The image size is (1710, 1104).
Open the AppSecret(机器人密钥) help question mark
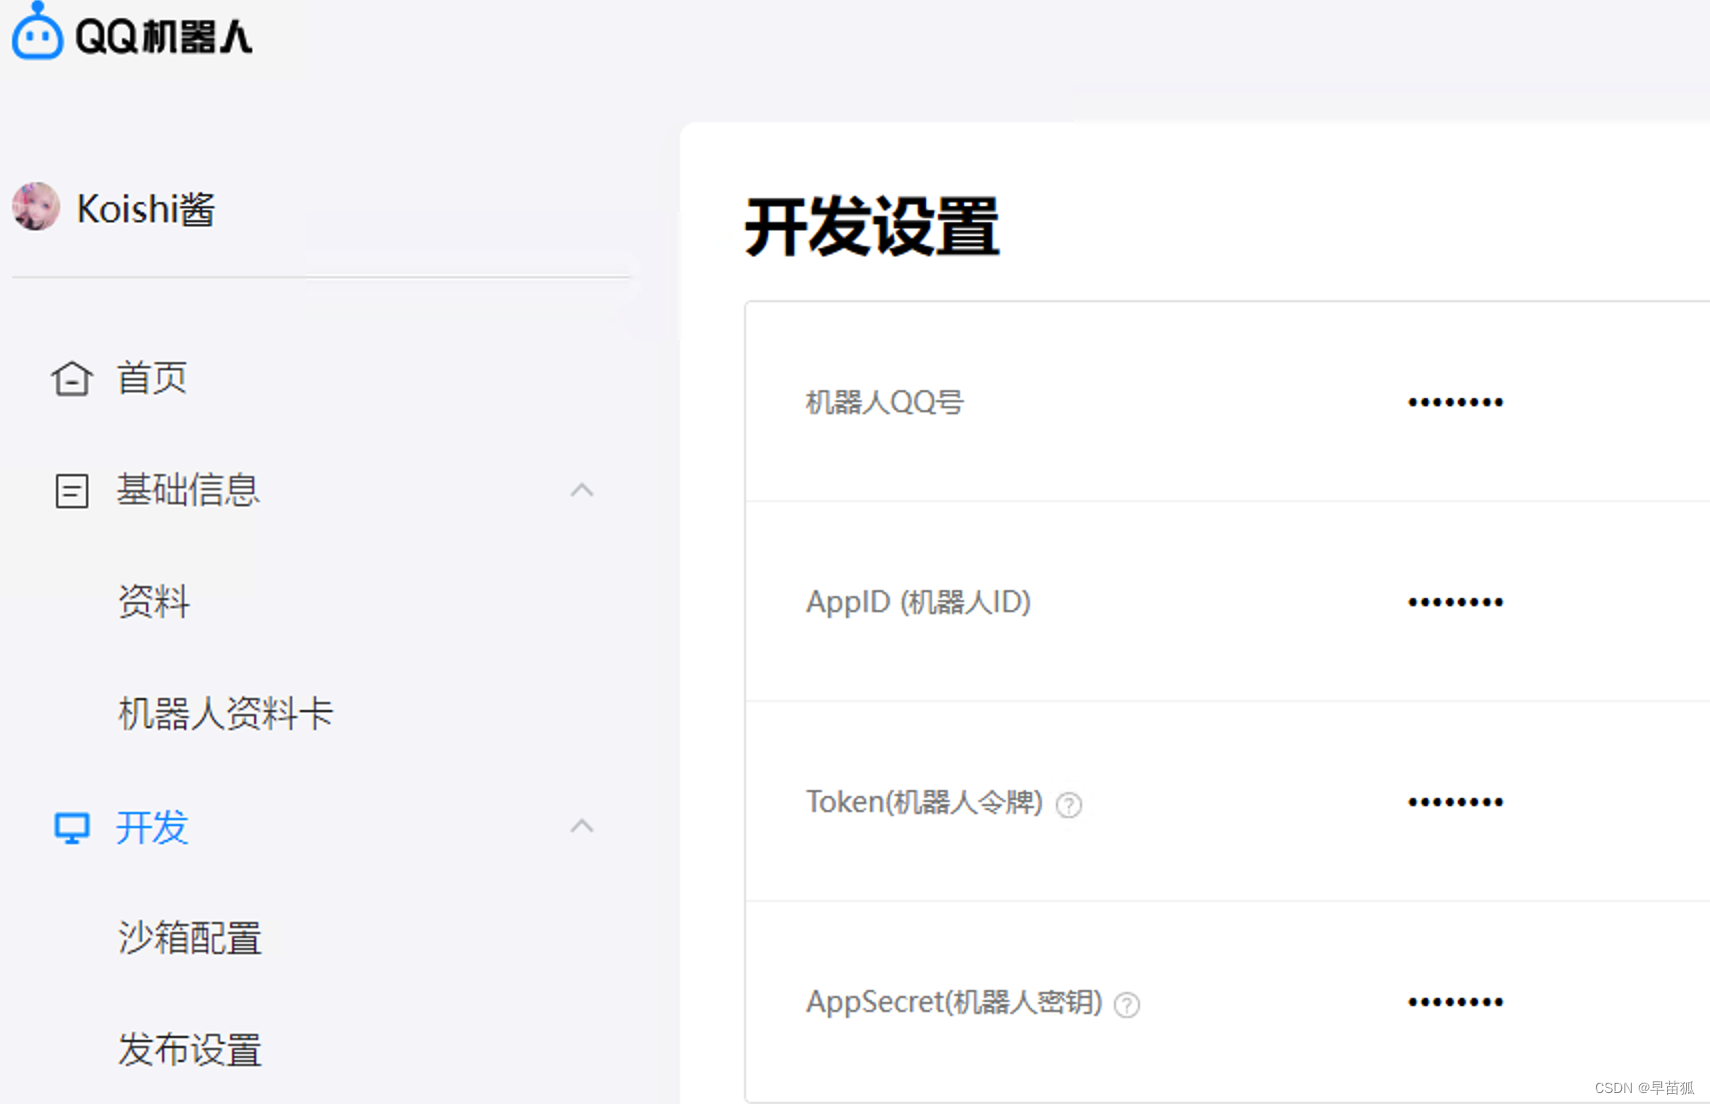click(1126, 1005)
